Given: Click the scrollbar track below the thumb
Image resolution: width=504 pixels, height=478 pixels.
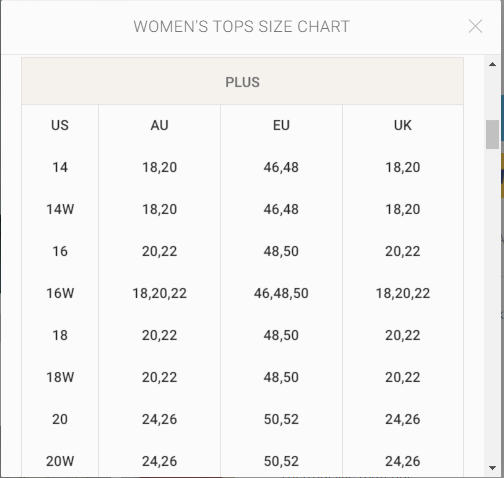Looking at the screenshot, I should 492,300.
